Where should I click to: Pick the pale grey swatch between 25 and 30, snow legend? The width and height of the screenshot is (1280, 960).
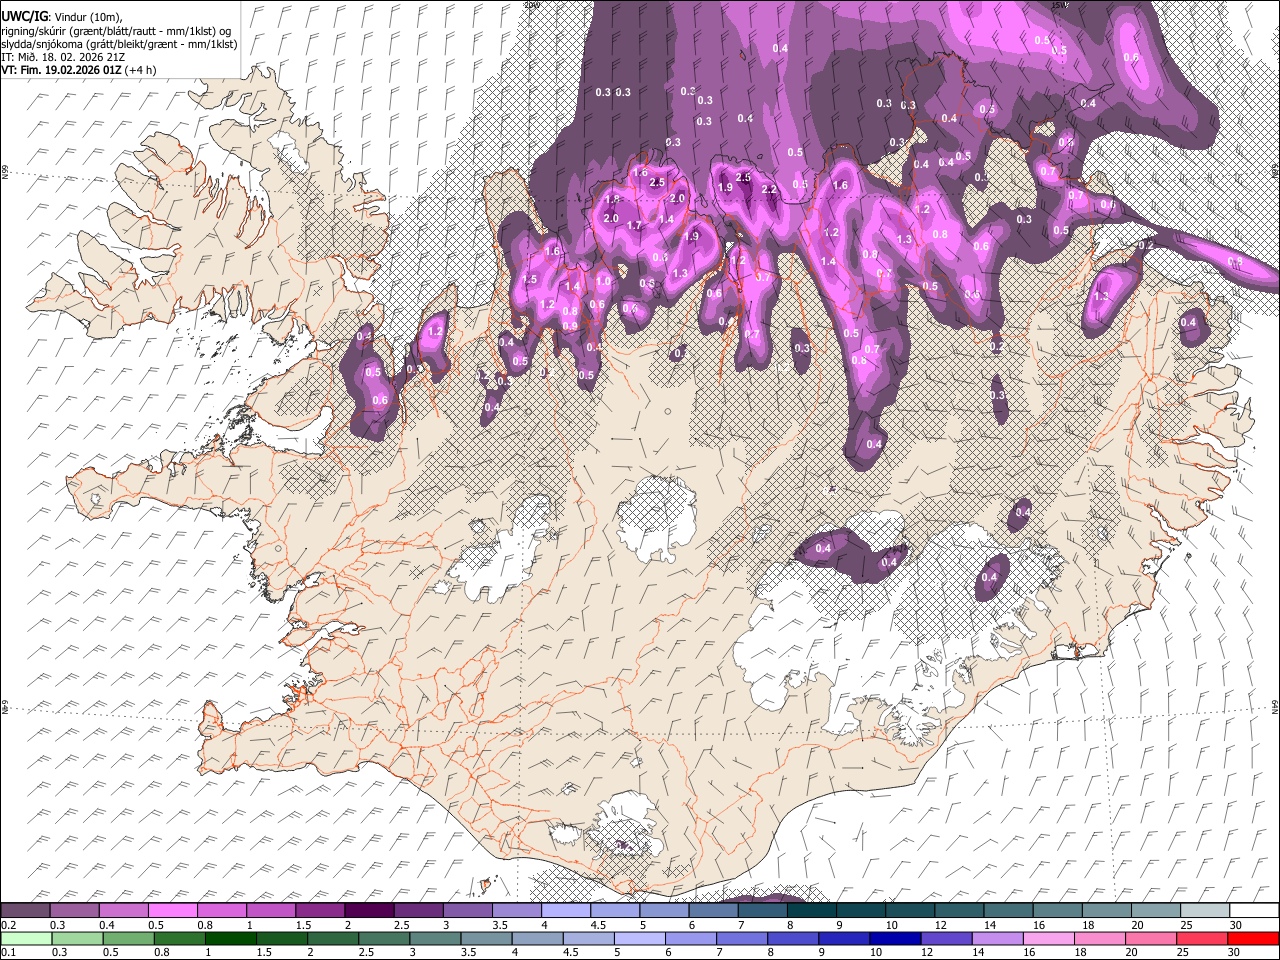1205,911
